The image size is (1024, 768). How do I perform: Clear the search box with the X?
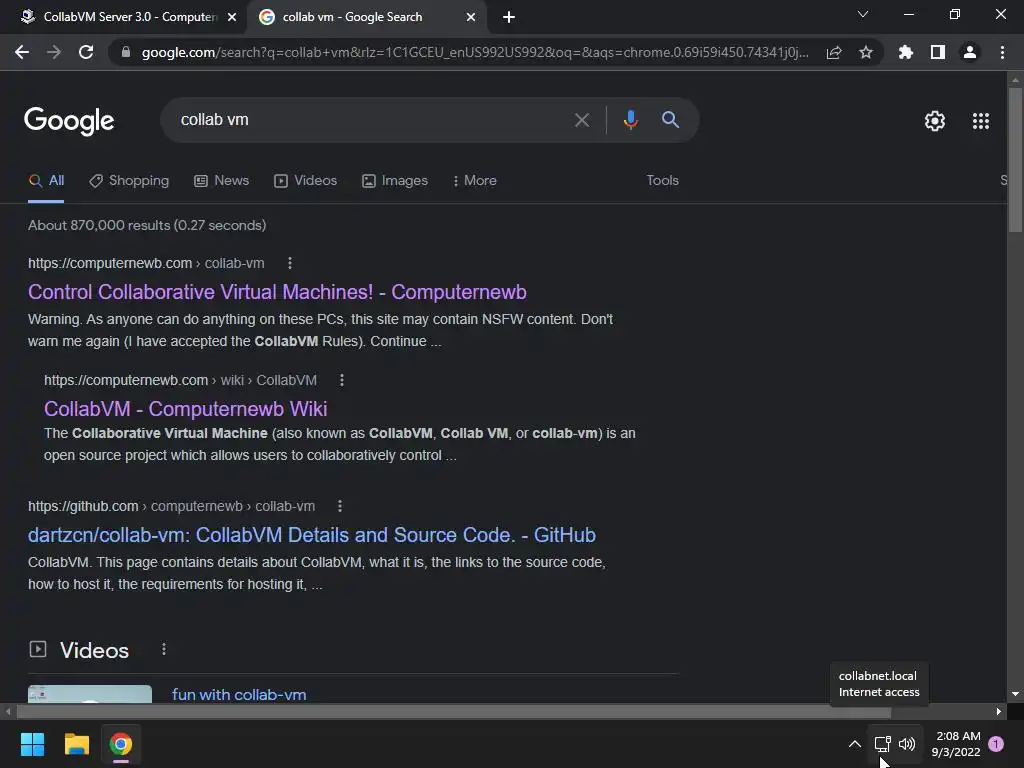click(x=581, y=120)
